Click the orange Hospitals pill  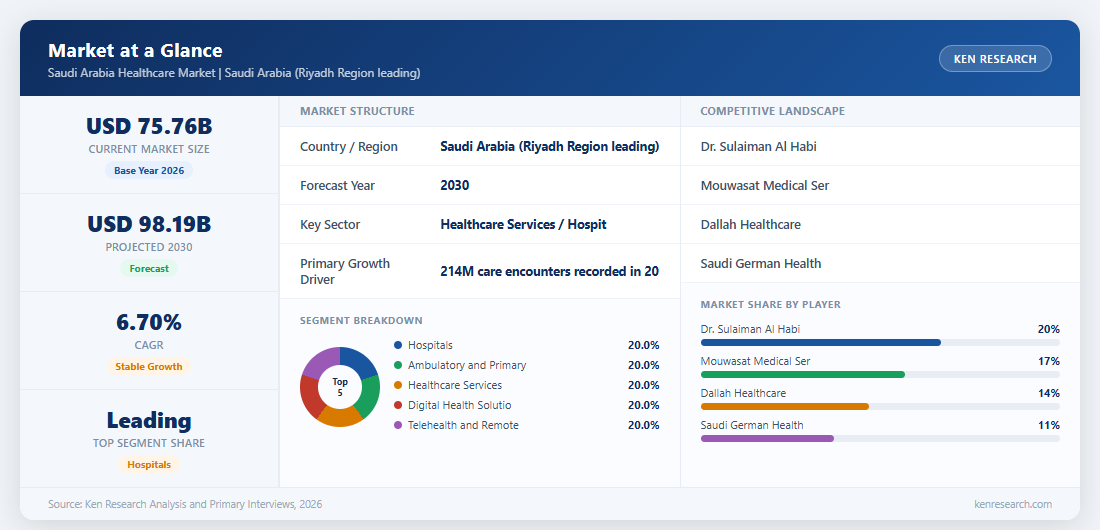[149, 465]
